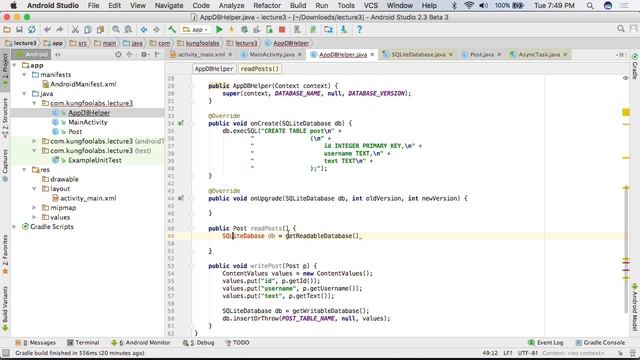The height and width of the screenshot is (360, 640).
Task: Open the SDK Manager download icon
Action: pos(344,29)
